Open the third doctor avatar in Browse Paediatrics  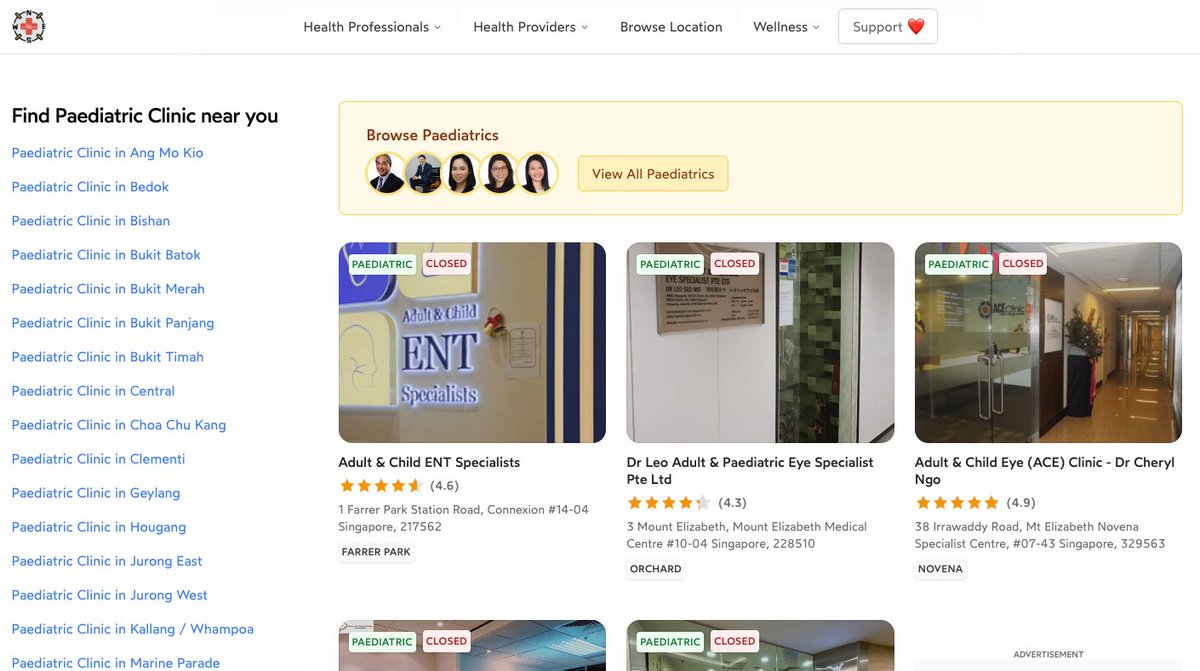pyautogui.click(x=462, y=173)
